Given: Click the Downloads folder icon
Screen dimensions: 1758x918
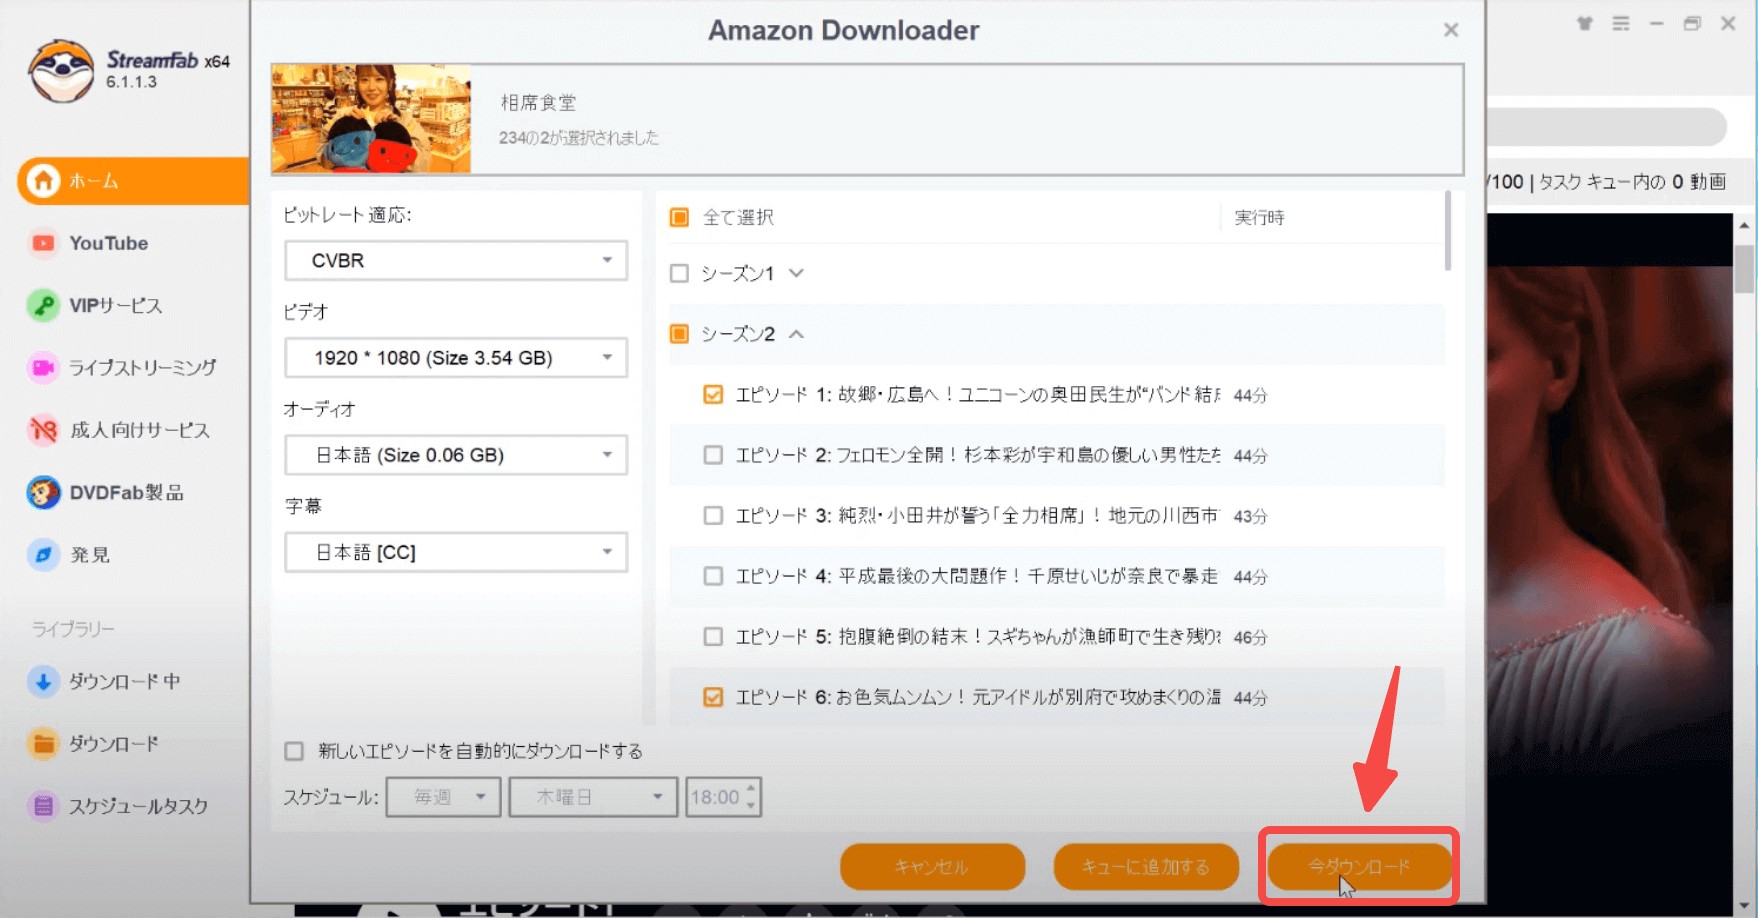Looking at the screenshot, I should point(43,744).
